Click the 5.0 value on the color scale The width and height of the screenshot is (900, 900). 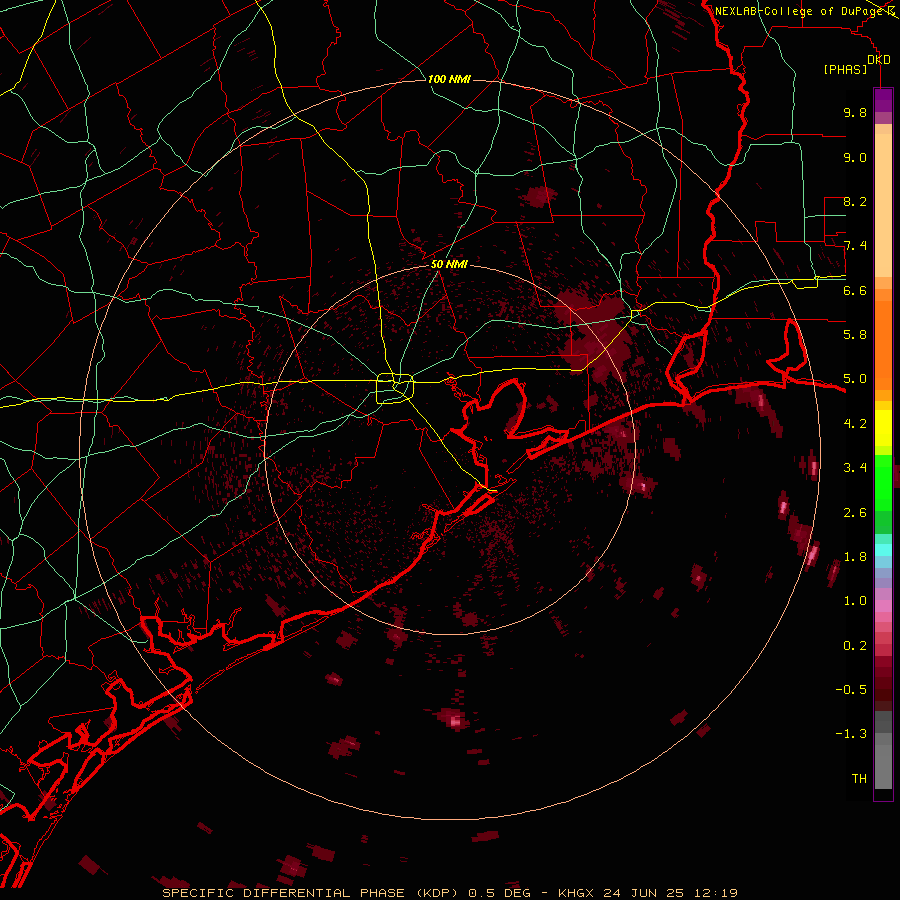pyautogui.click(x=855, y=379)
